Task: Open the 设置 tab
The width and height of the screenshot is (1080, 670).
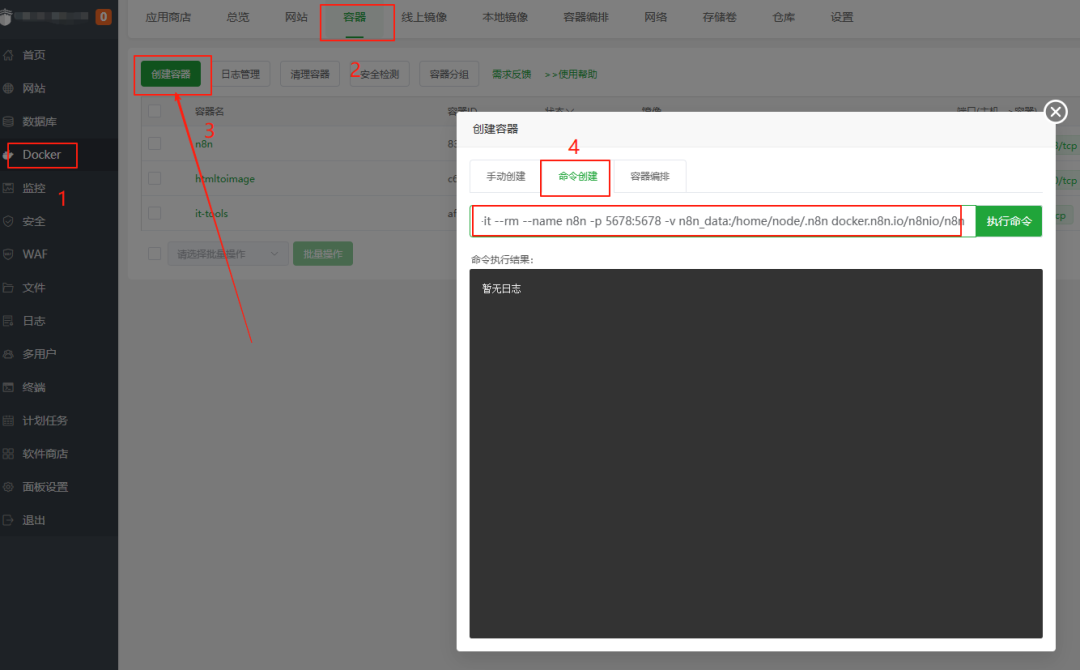Action: click(842, 17)
